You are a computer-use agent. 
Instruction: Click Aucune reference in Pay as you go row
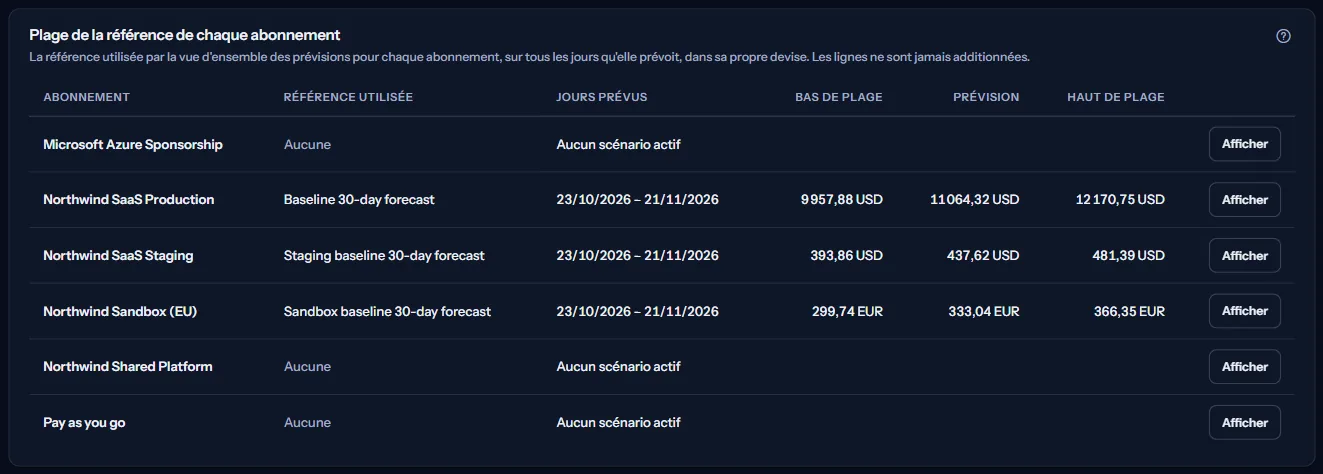click(307, 422)
